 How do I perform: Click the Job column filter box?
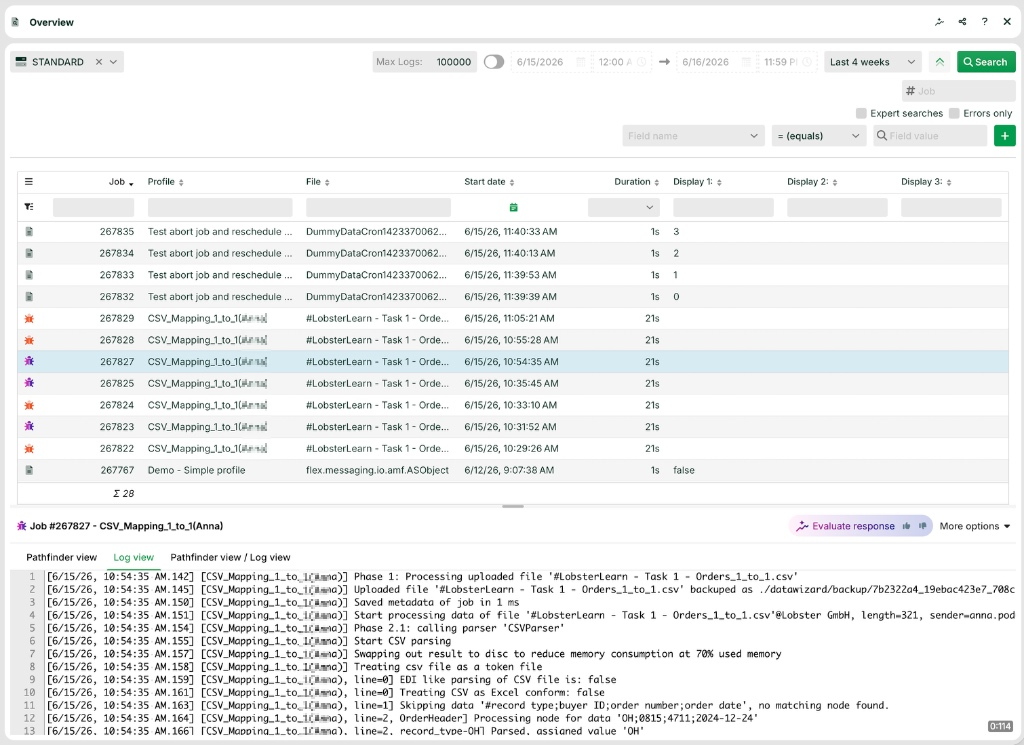(93, 208)
